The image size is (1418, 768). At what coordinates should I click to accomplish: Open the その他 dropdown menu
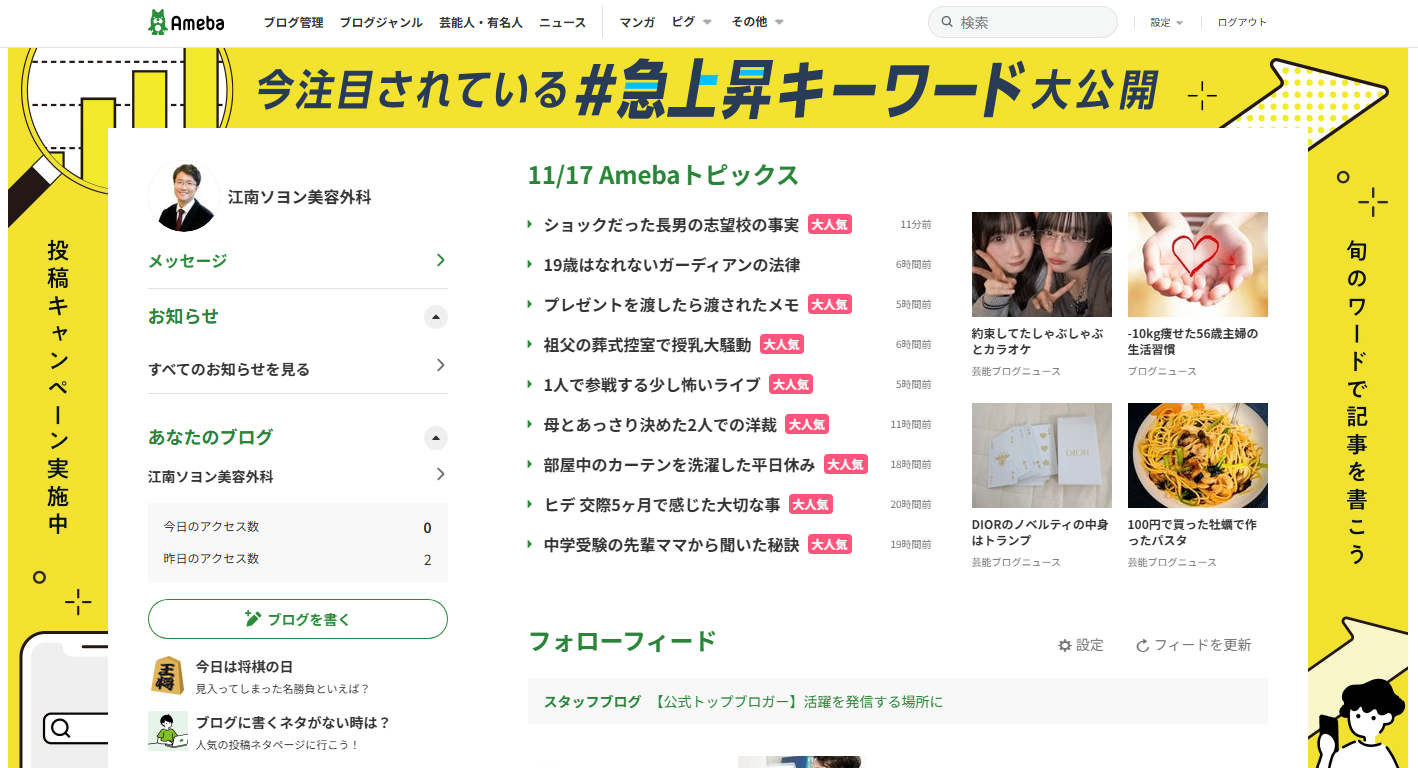pyautogui.click(x=756, y=21)
